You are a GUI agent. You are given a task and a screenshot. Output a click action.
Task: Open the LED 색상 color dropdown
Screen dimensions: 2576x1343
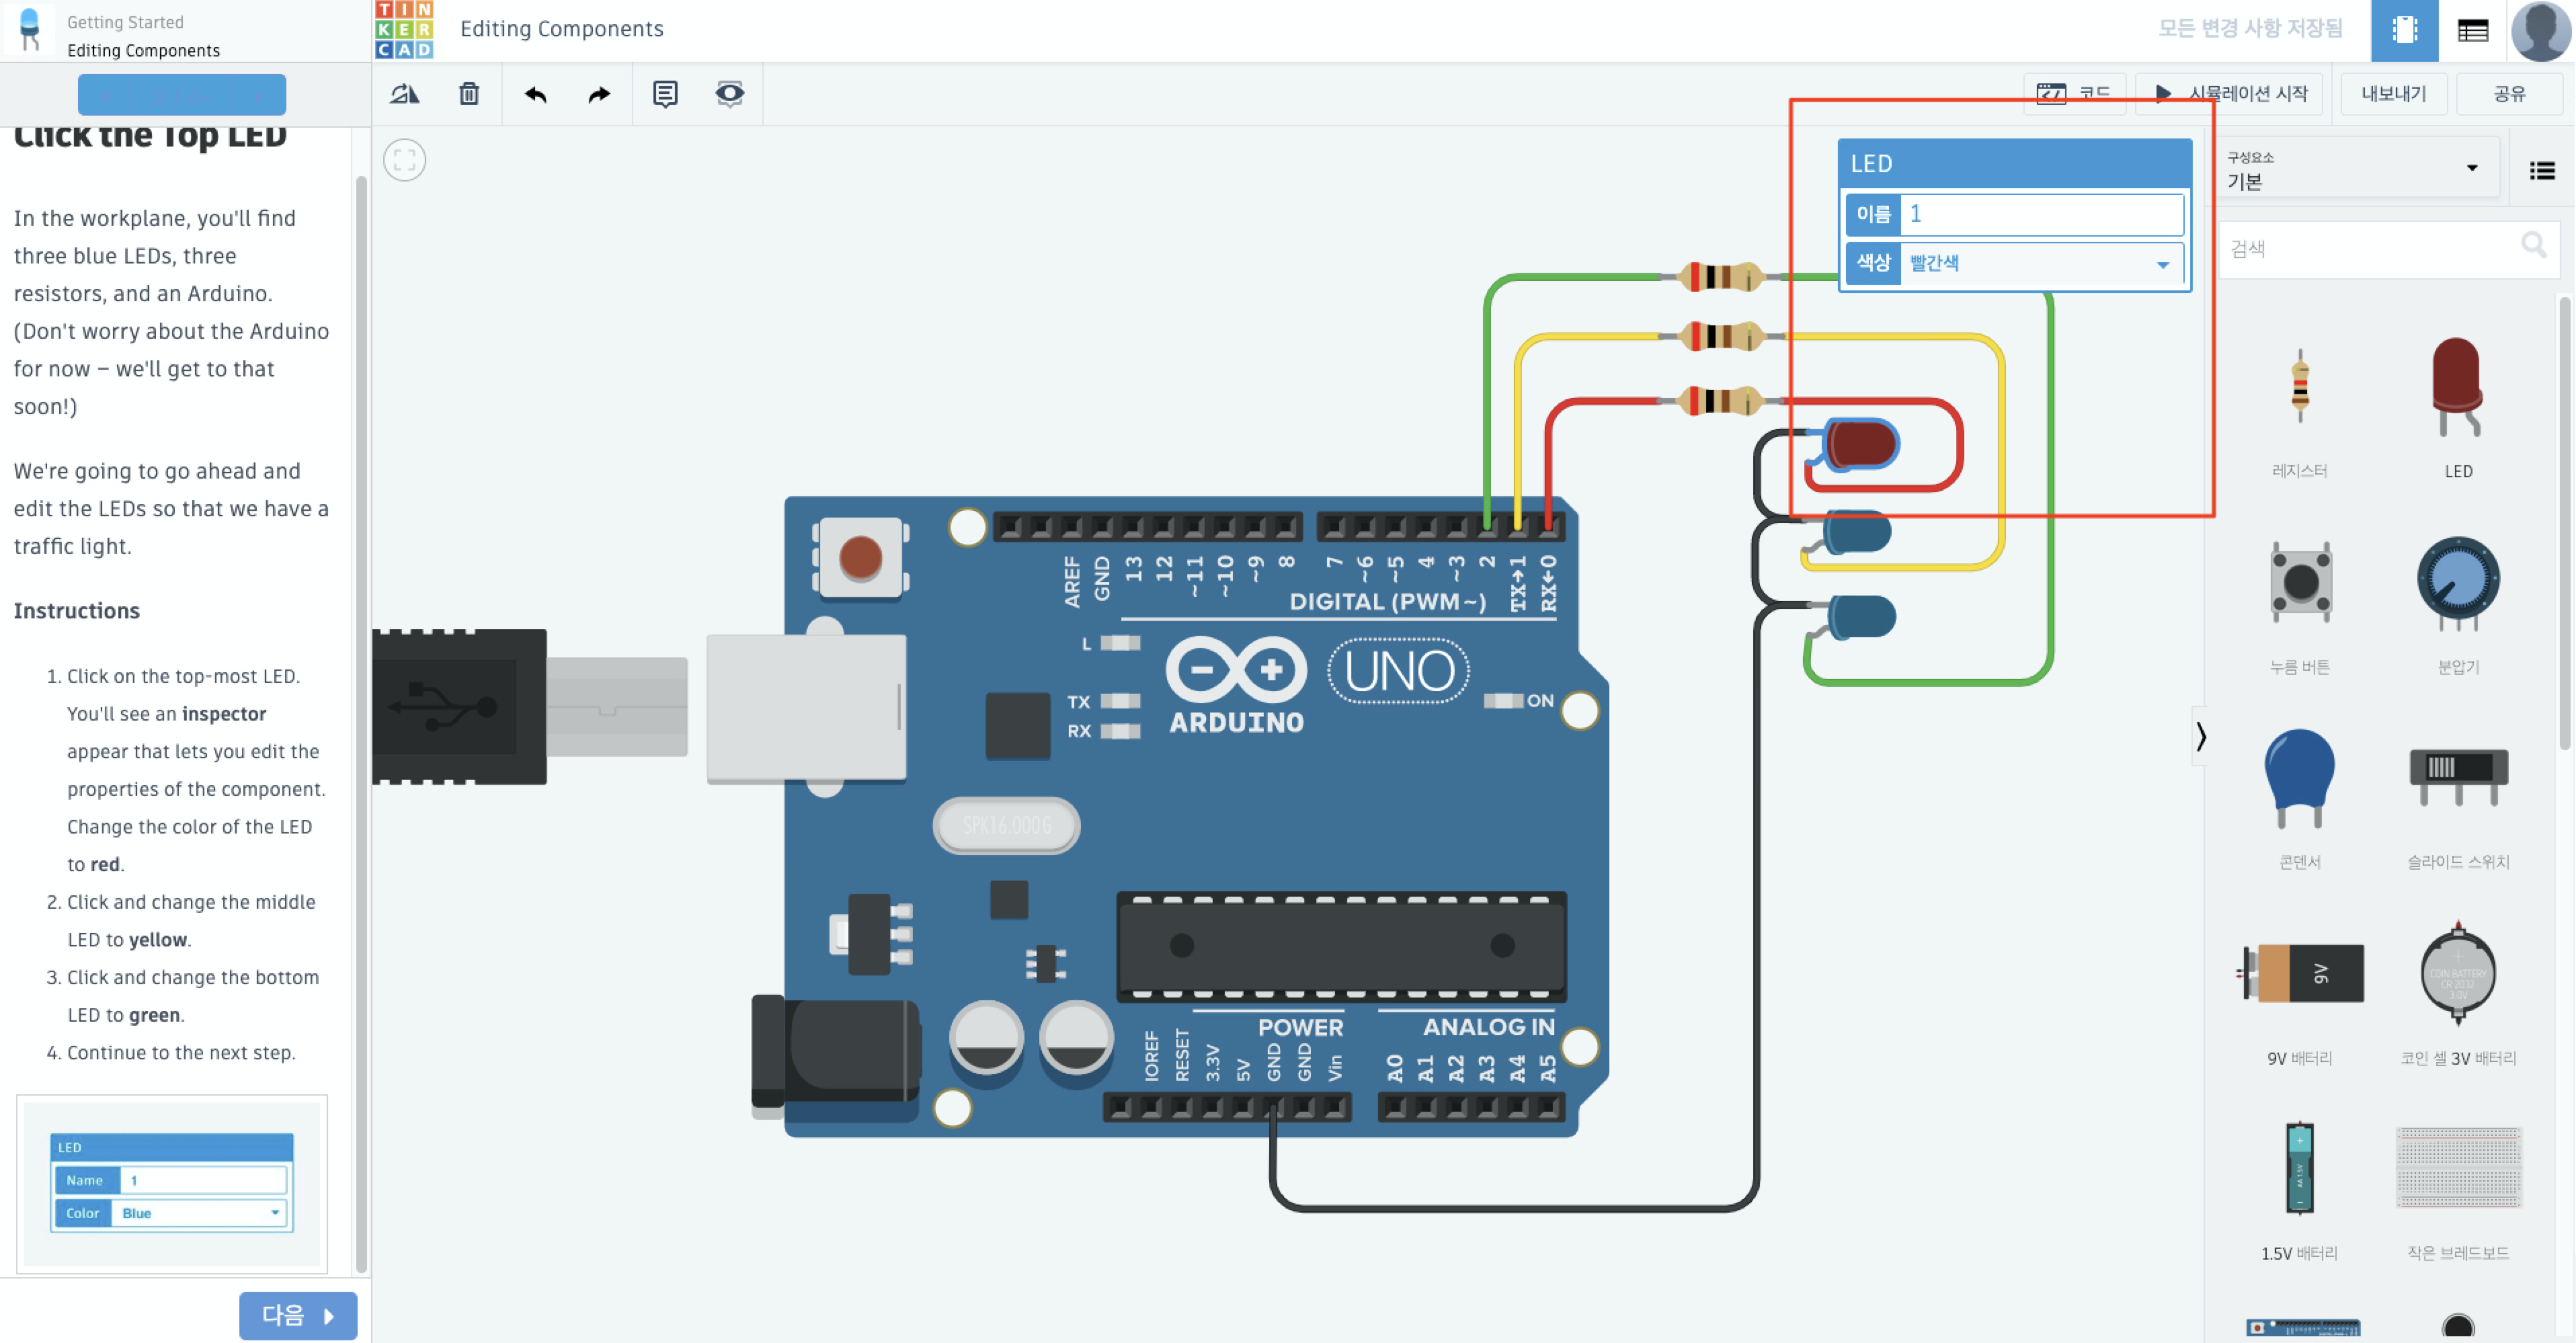[2040, 264]
